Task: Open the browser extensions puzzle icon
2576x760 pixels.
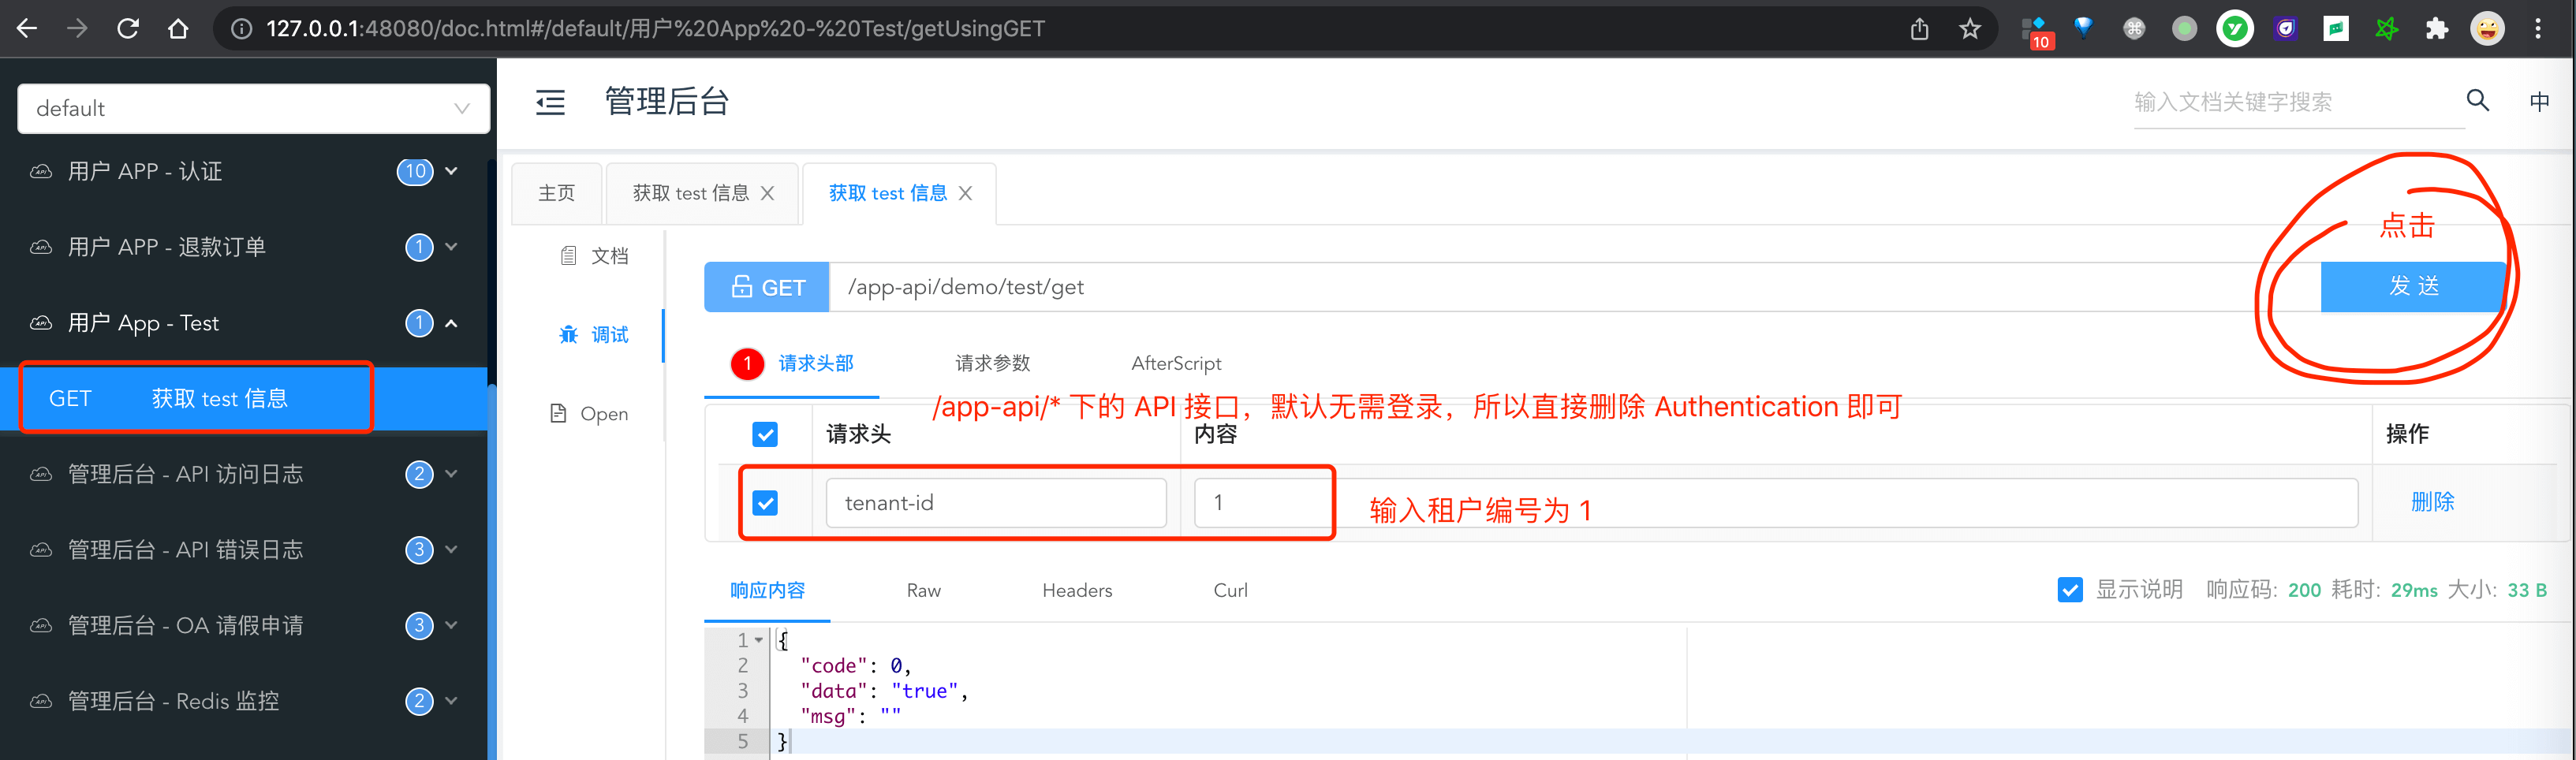Action: (x=2436, y=28)
